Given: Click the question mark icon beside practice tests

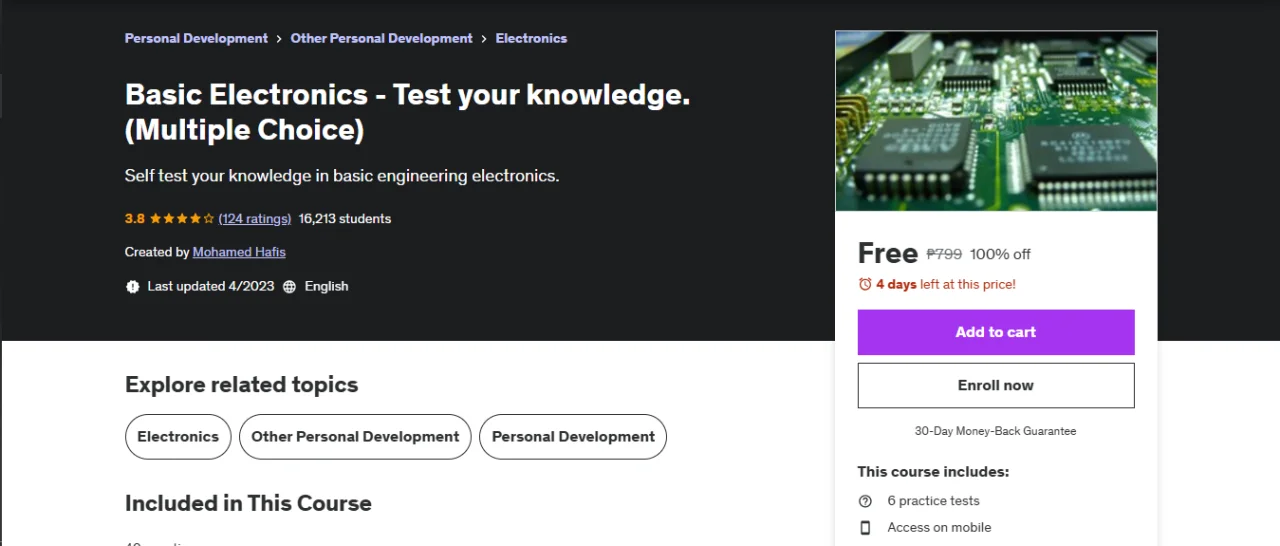Looking at the screenshot, I should click(x=865, y=501).
